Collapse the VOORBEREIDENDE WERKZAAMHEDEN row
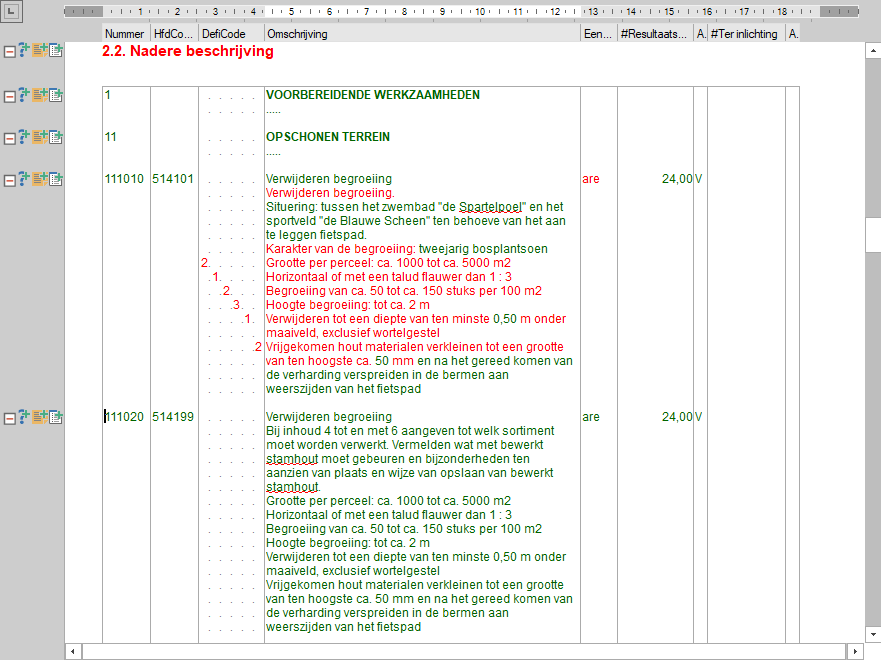 [10, 97]
